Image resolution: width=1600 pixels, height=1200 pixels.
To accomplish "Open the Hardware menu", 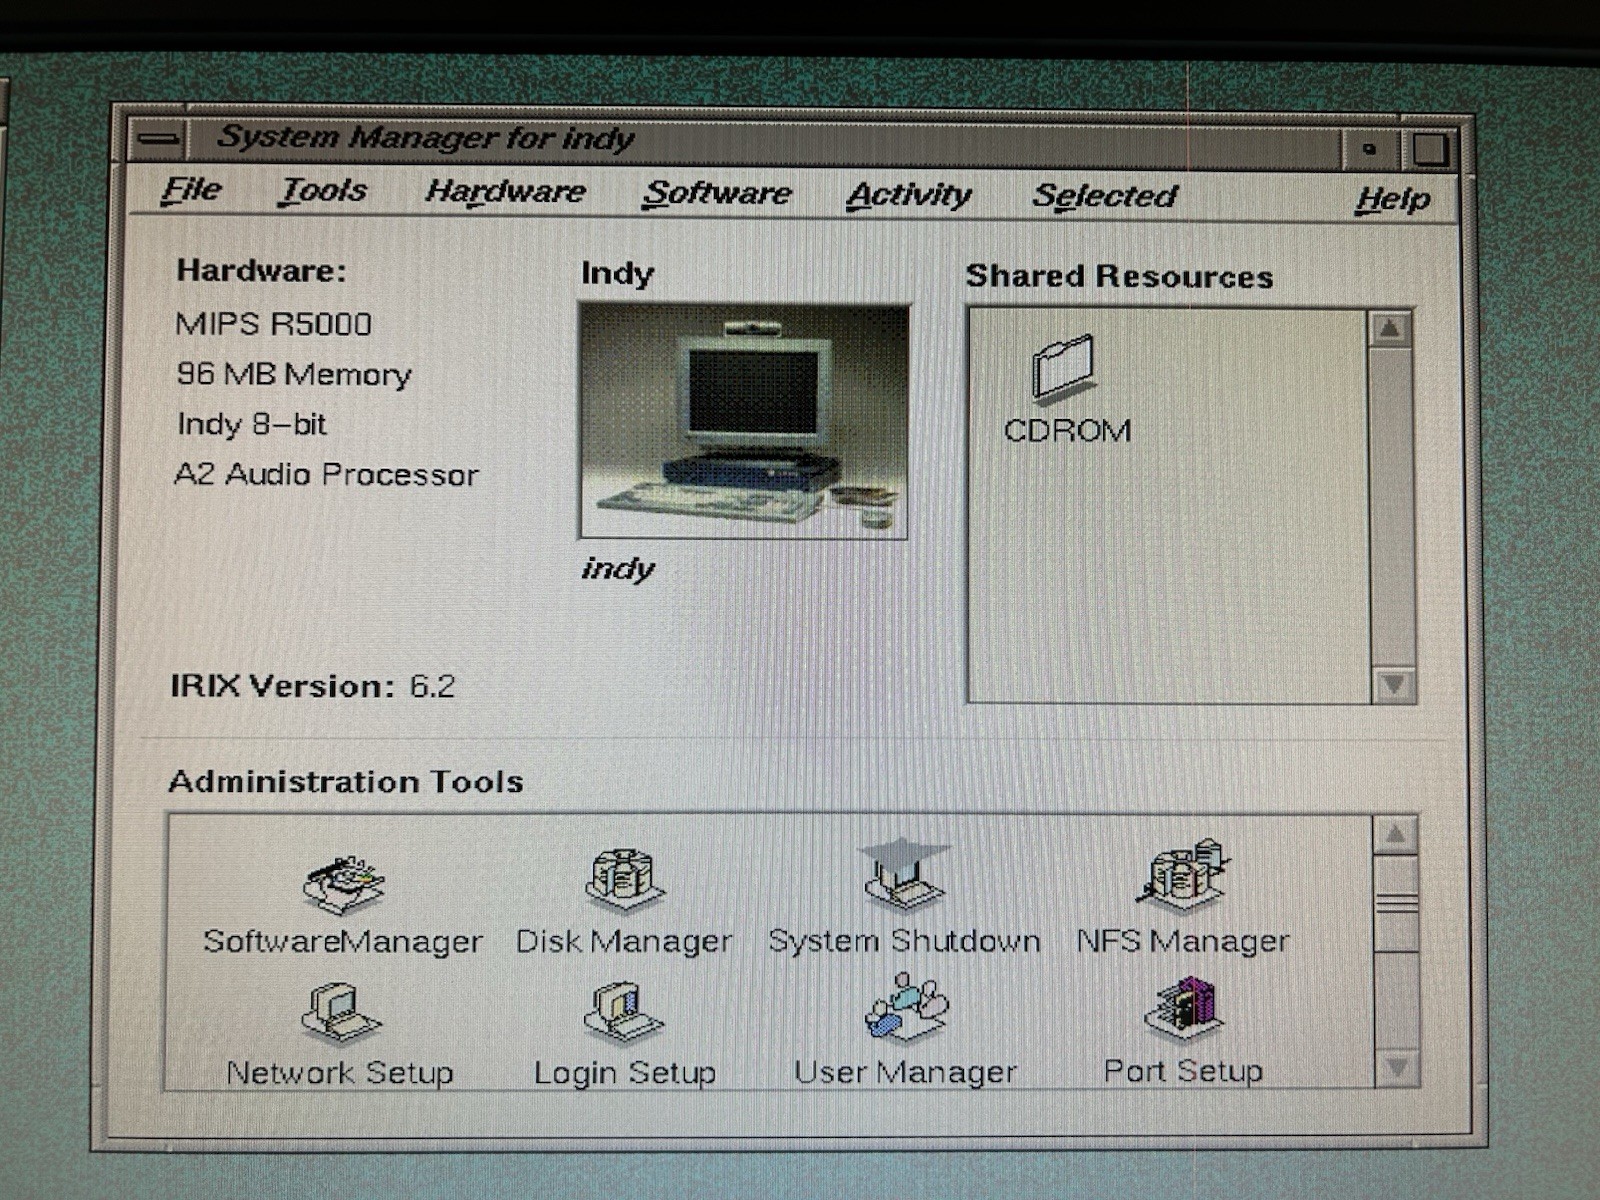I will pyautogui.click(x=505, y=191).
